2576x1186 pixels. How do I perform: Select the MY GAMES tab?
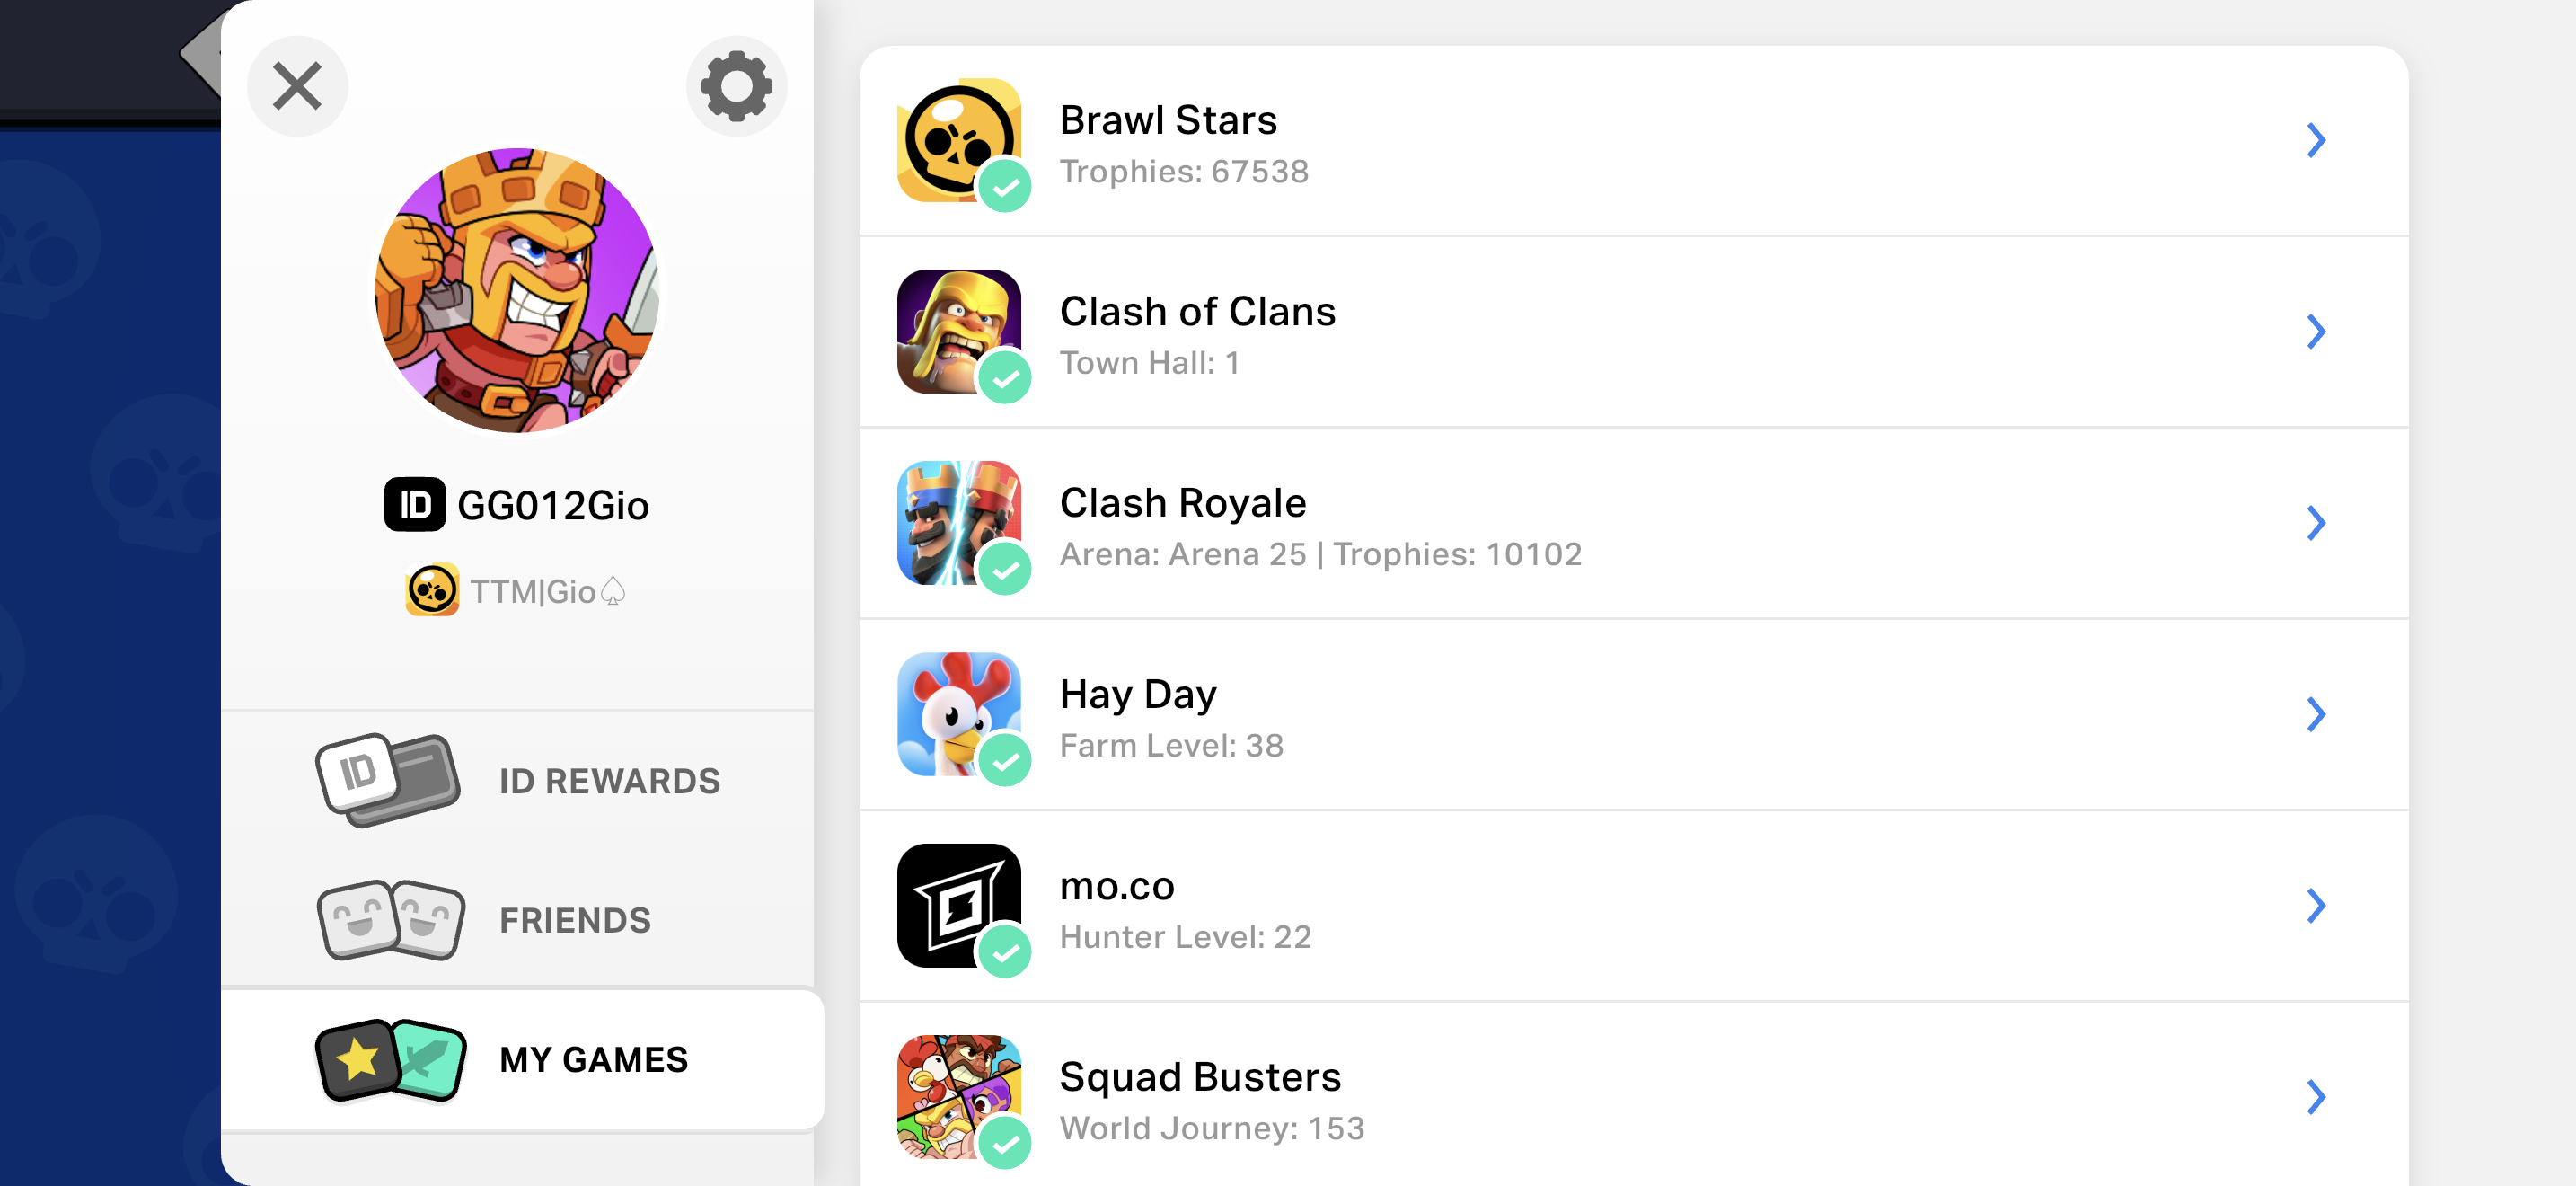pos(522,1060)
